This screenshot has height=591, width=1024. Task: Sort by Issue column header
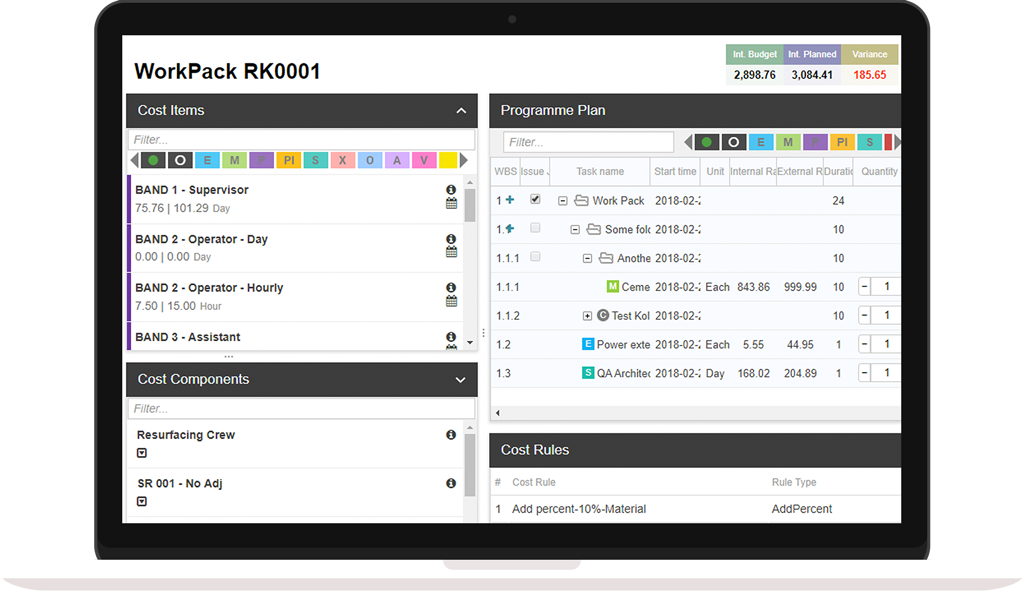[534, 172]
